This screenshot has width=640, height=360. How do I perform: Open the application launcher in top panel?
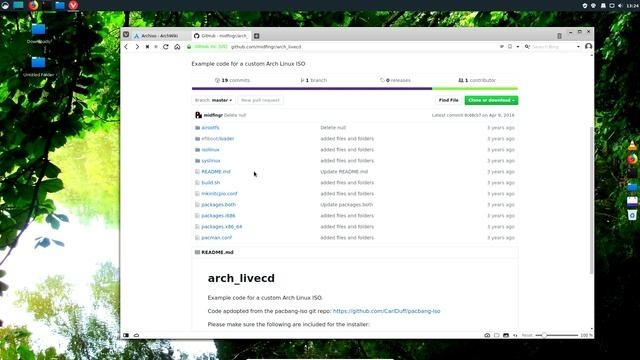coord(5,5)
